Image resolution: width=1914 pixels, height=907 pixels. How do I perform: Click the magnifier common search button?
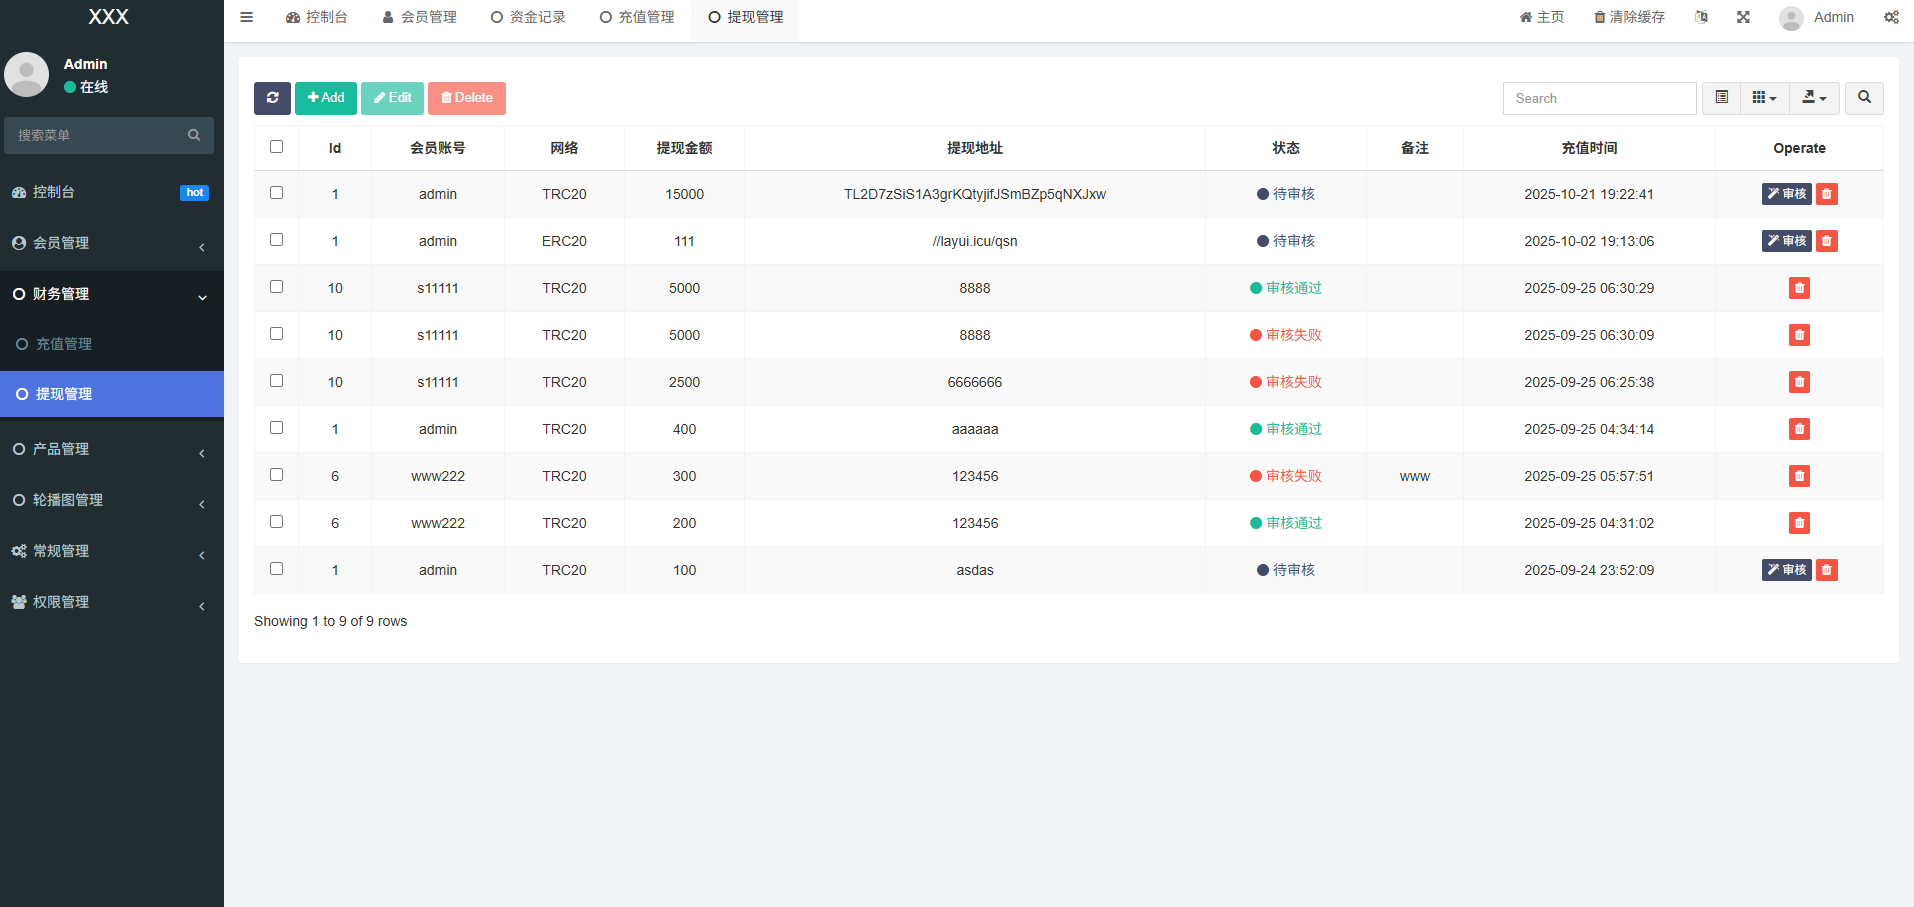pyautogui.click(x=1864, y=98)
